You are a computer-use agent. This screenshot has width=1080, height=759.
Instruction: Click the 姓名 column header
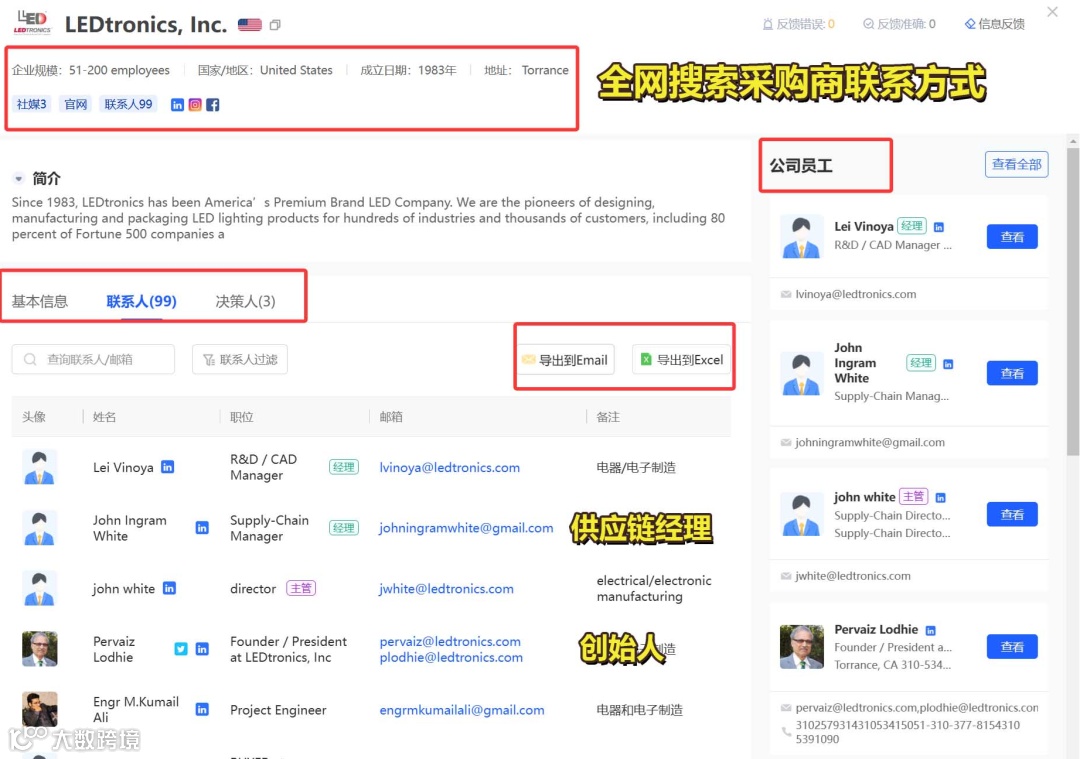pyautogui.click(x=104, y=417)
